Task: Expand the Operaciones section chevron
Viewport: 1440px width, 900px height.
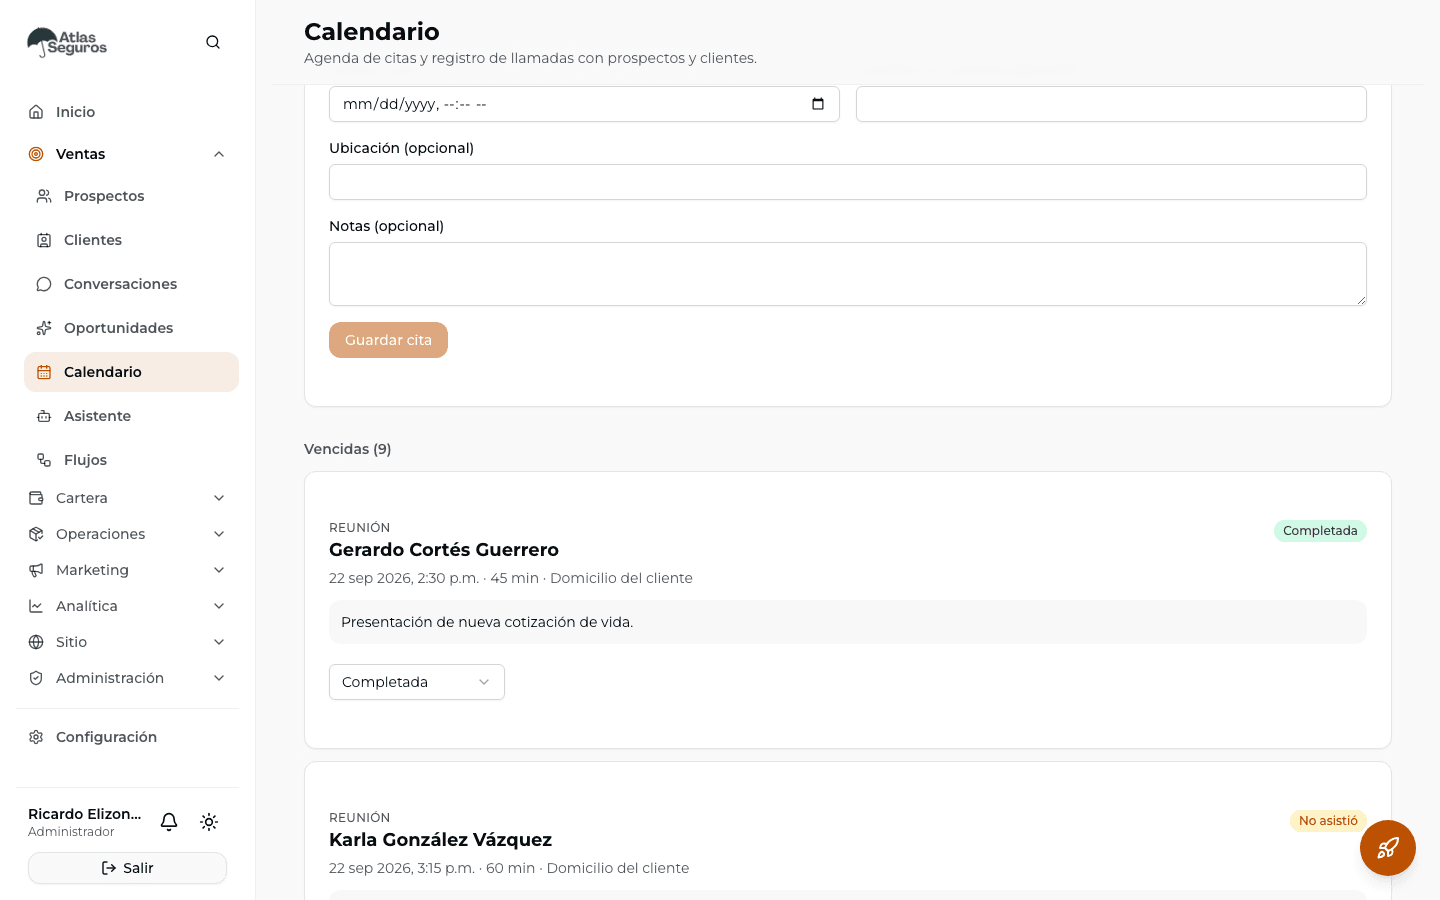Action: coord(219,534)
